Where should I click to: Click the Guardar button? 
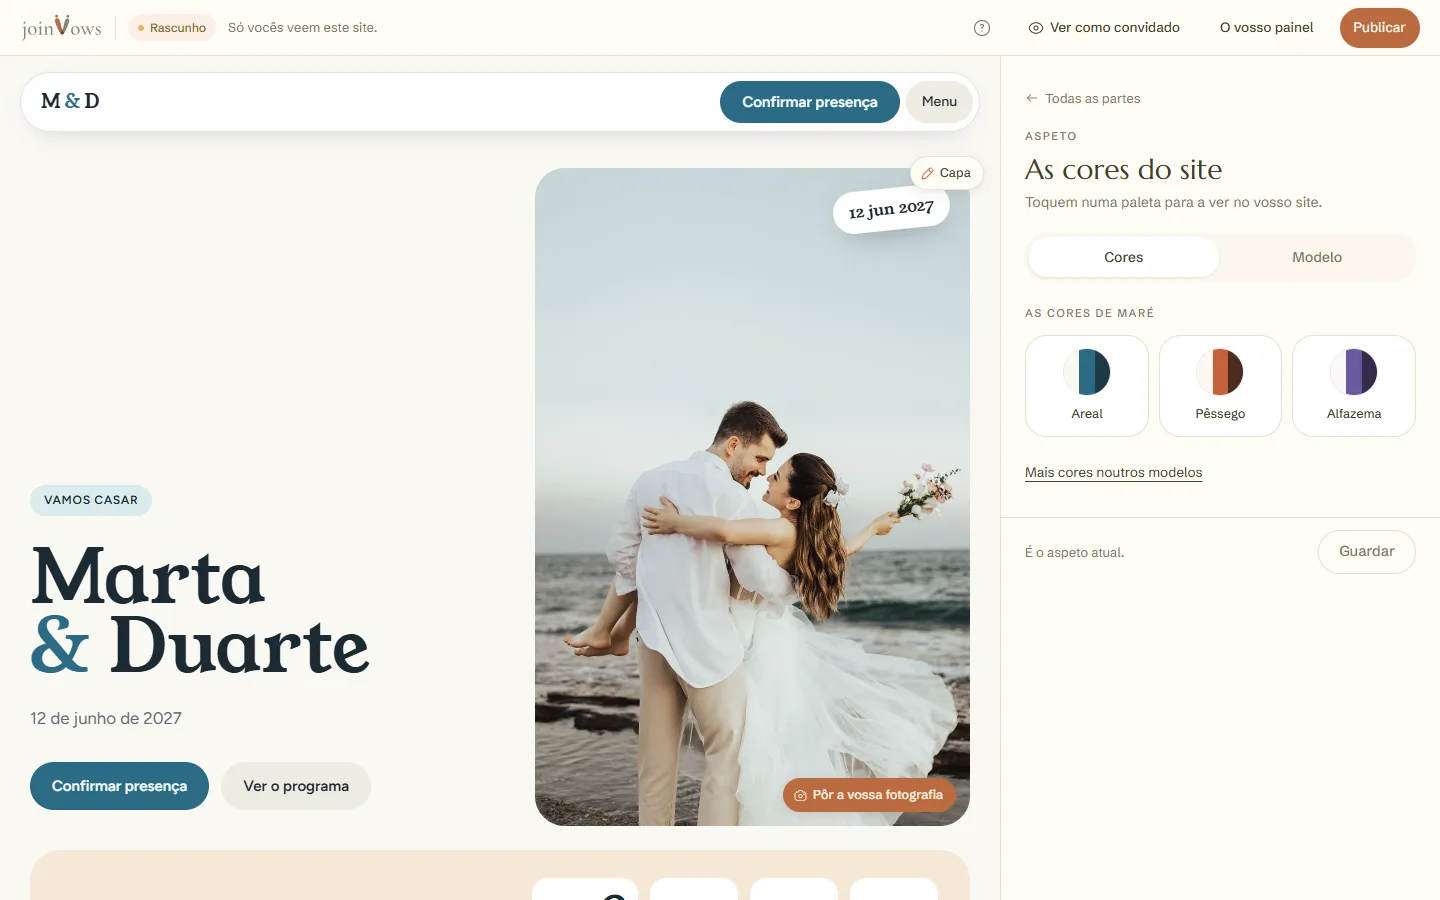click(x=1366, y=552)
